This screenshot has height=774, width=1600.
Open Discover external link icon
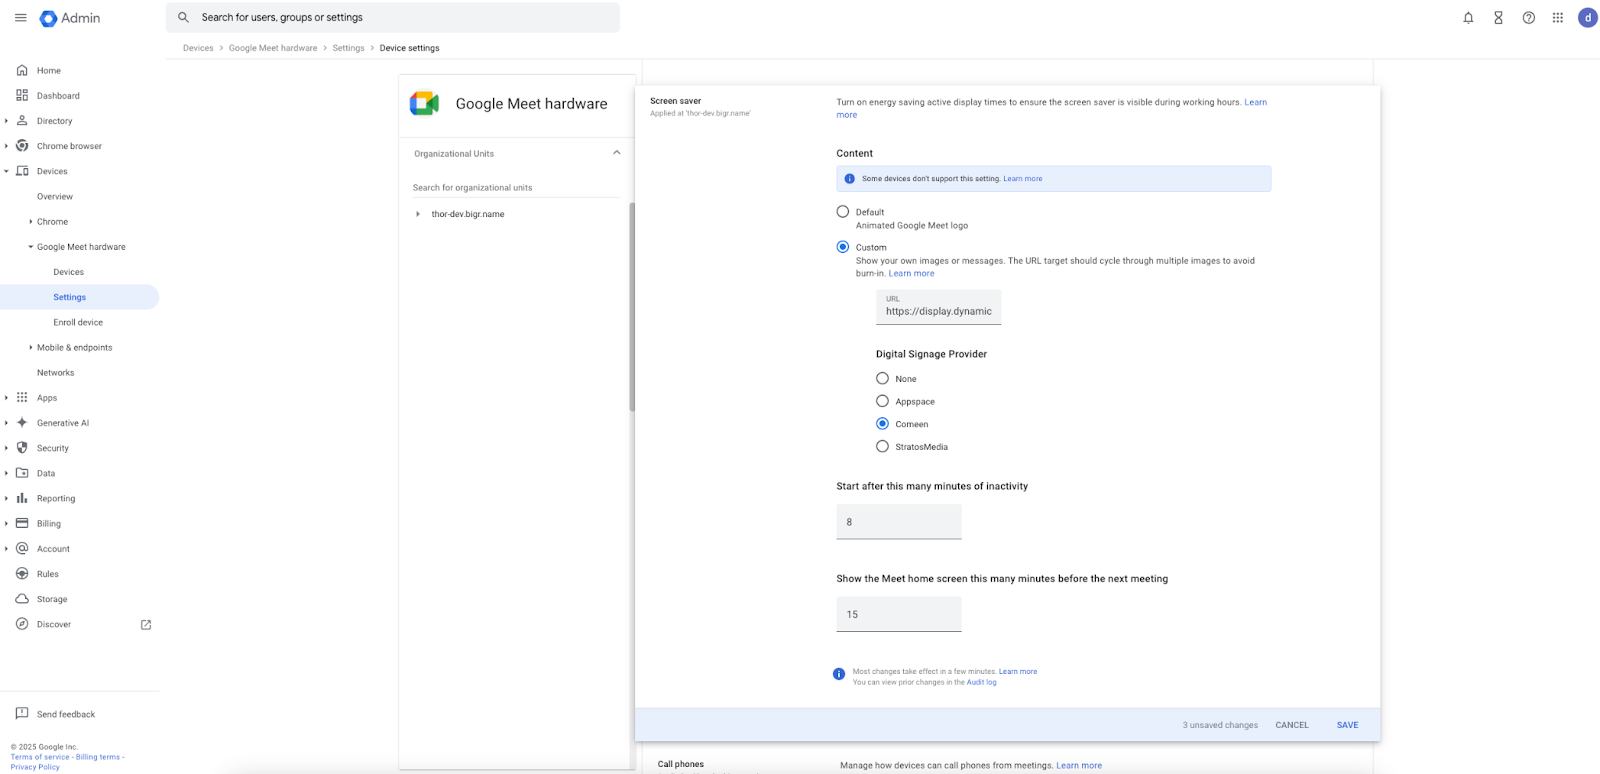(146, 625)
